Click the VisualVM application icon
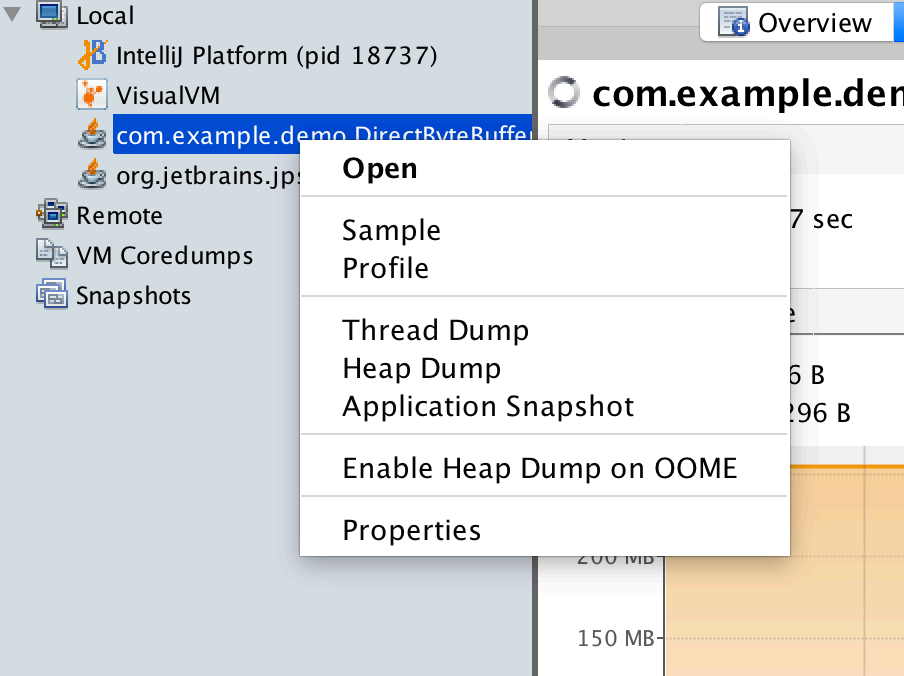 (x=92, y=95)
